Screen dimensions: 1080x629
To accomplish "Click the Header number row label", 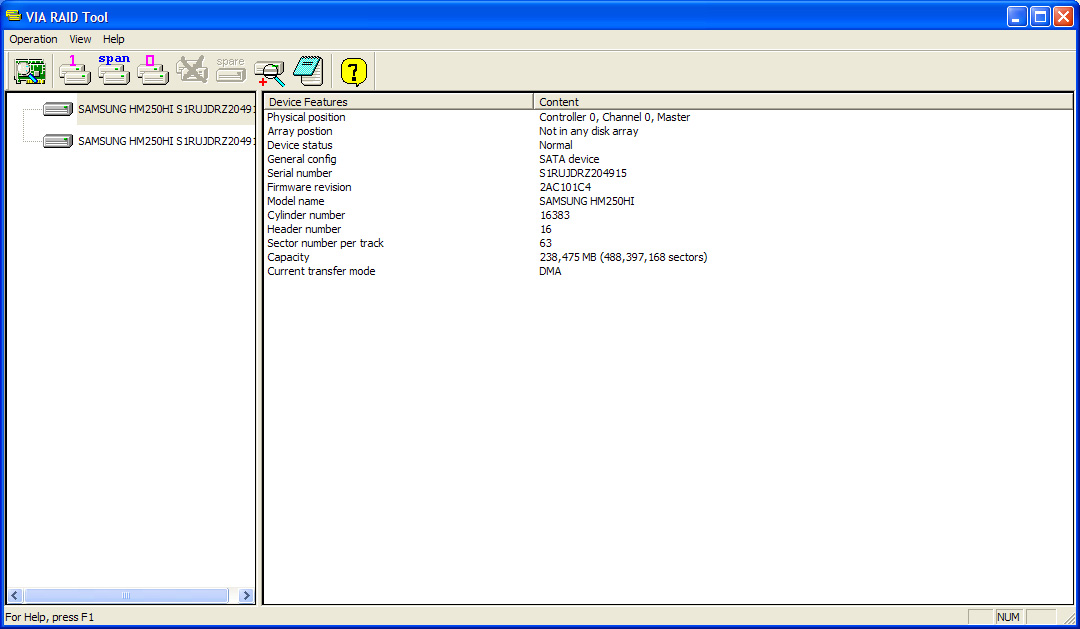I will coord(304,229).
